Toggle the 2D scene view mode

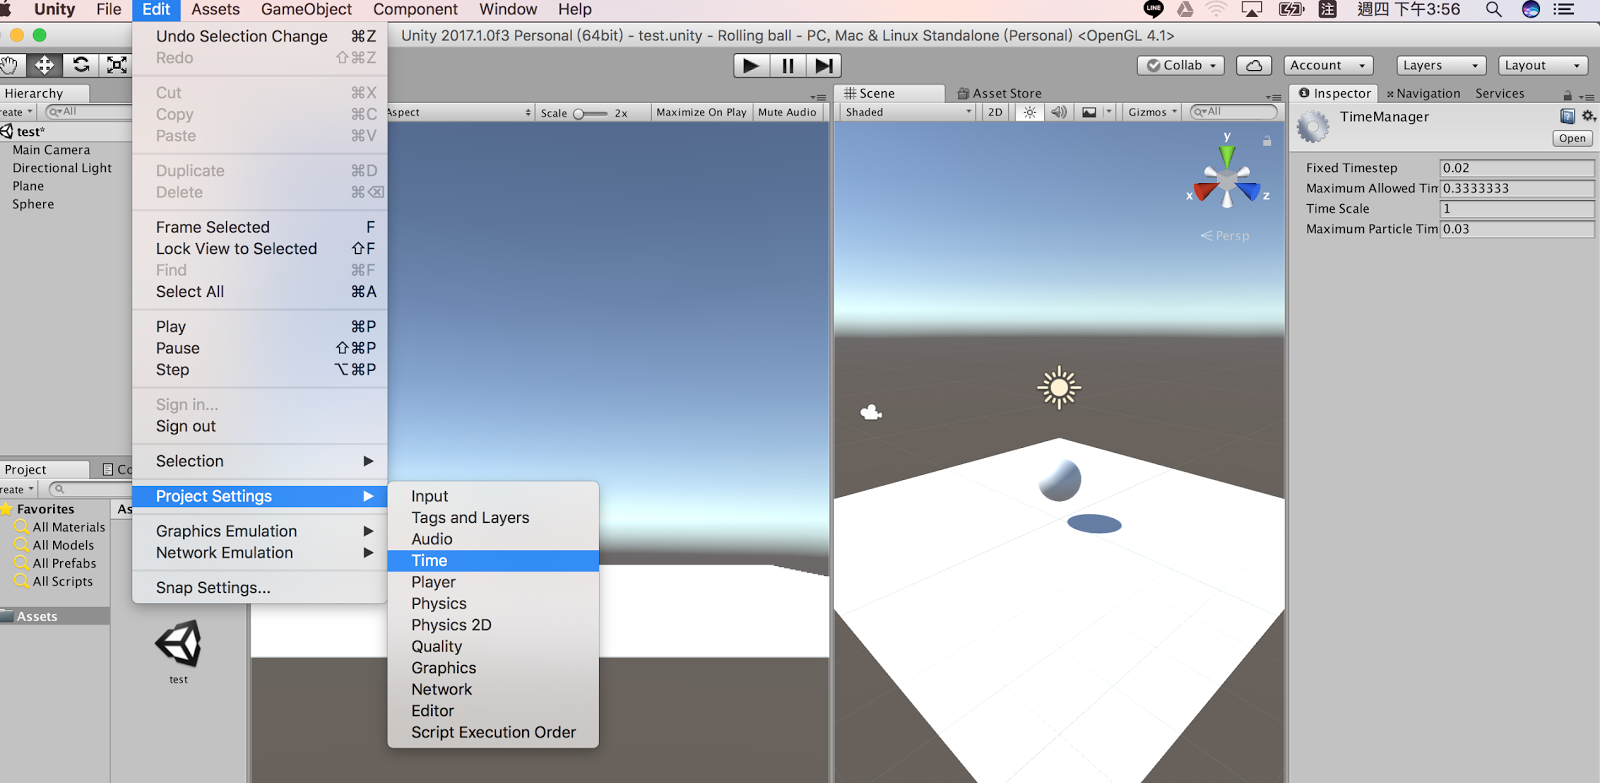click(995, 112)
